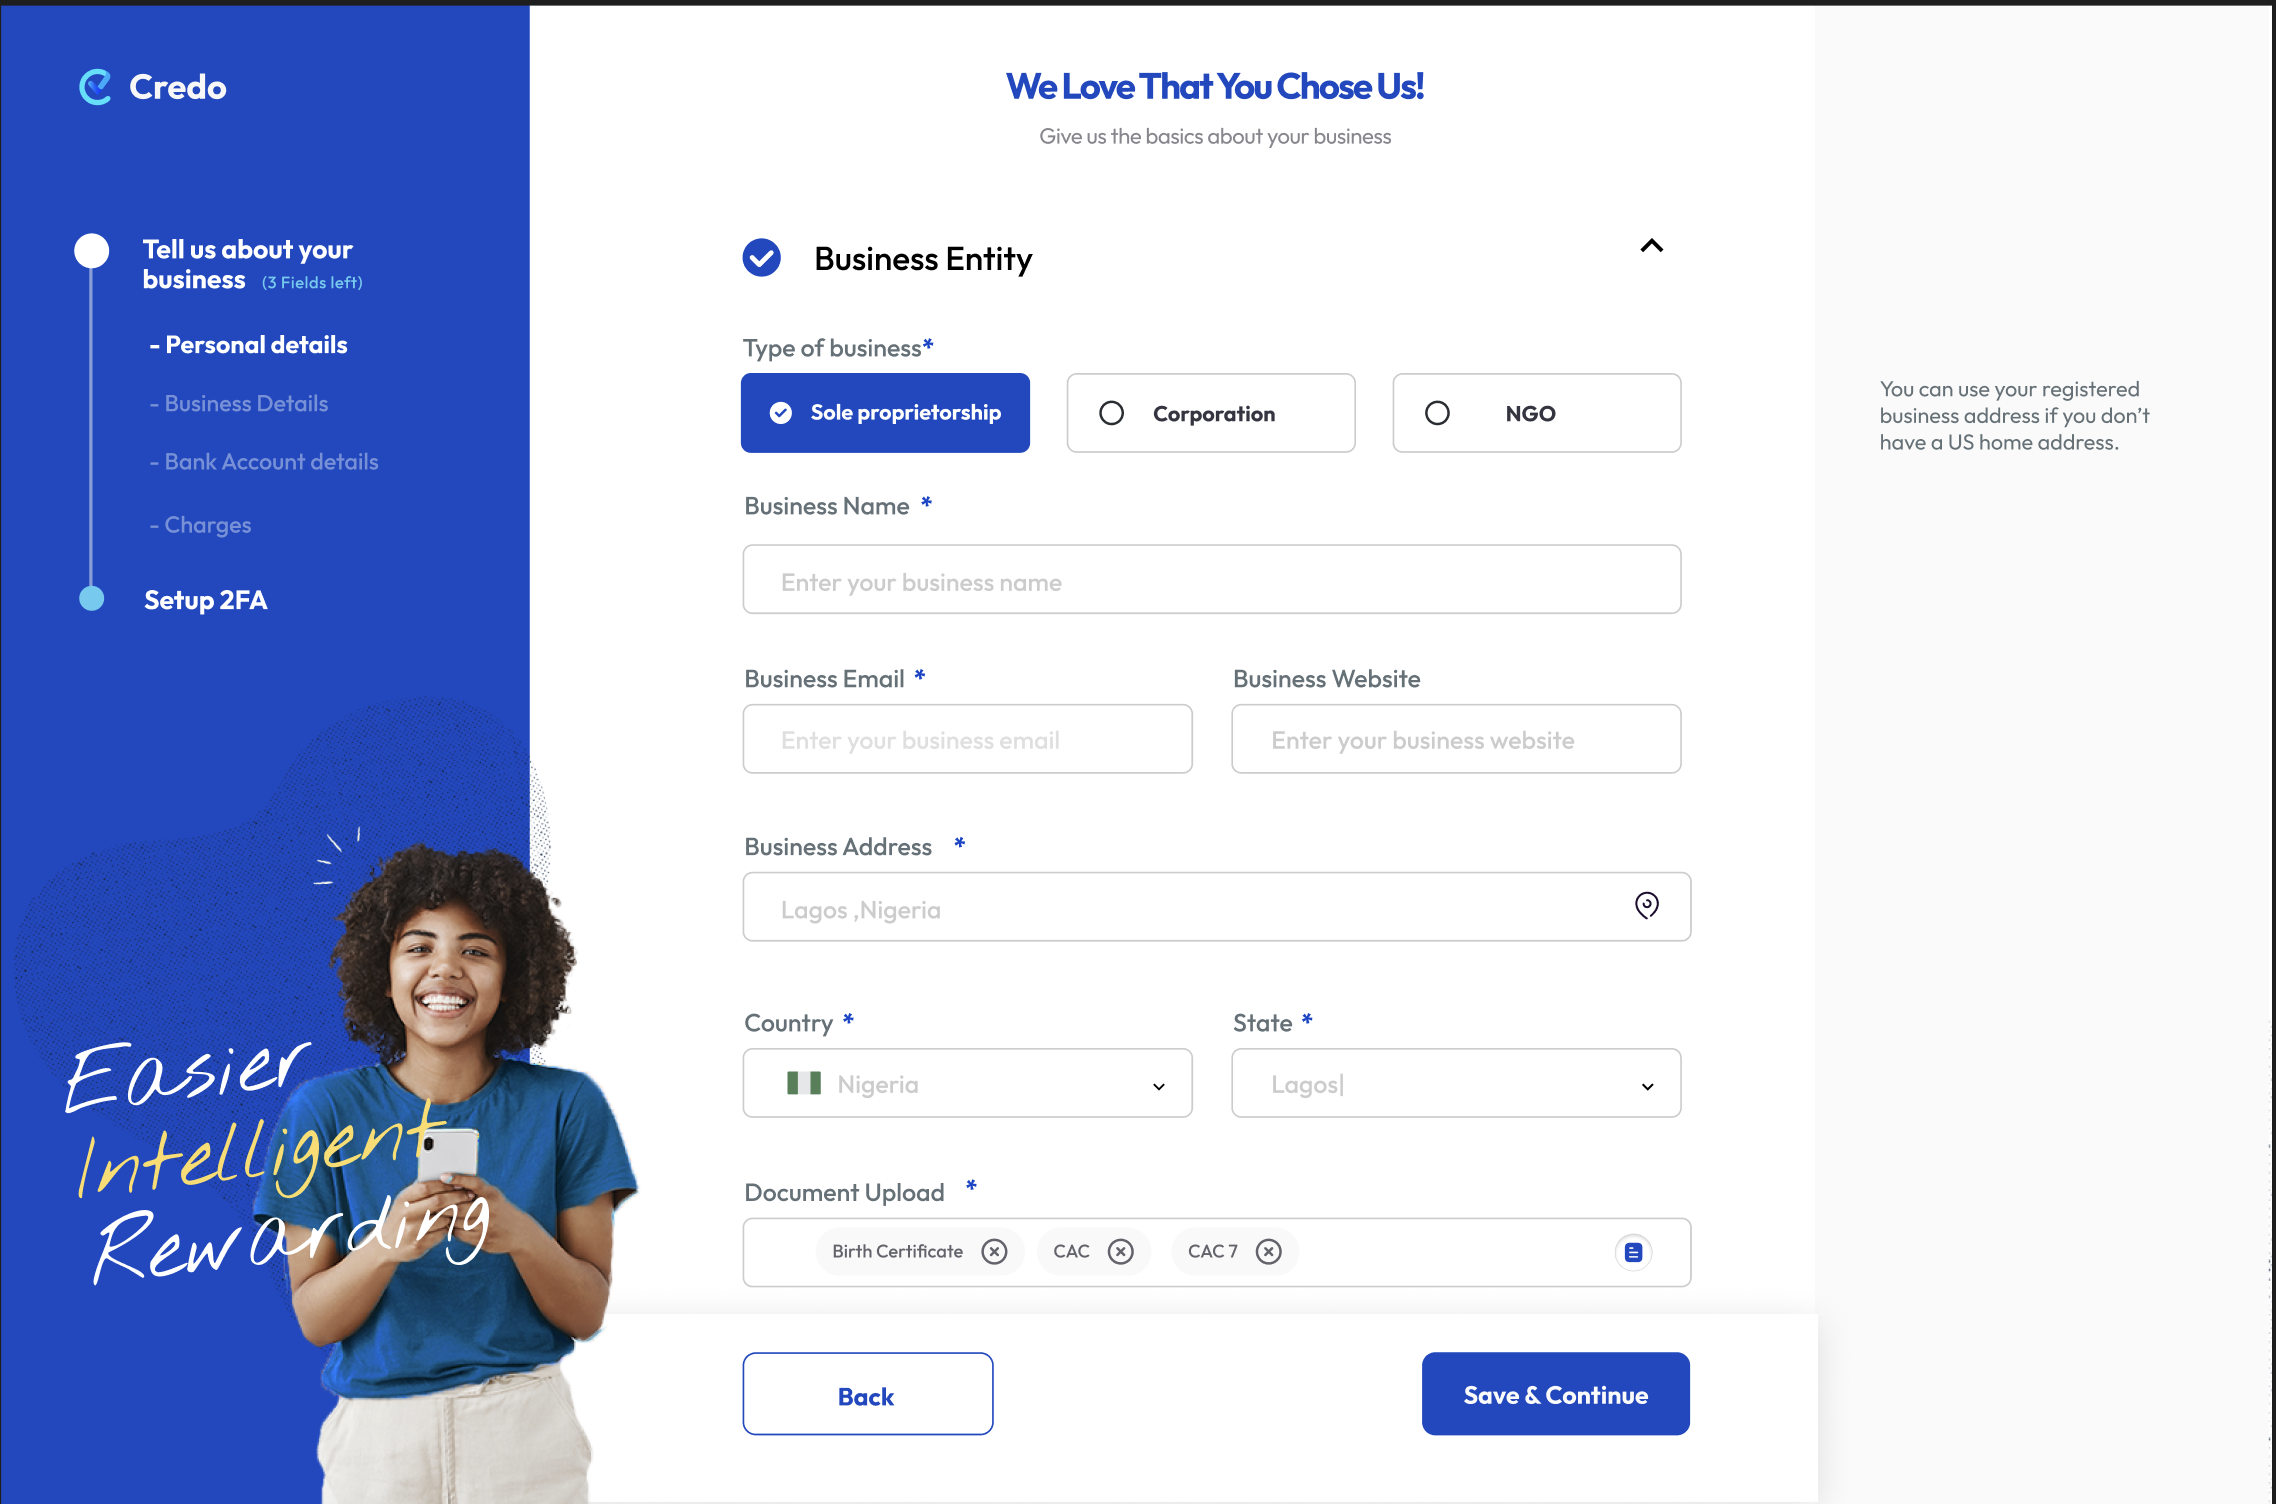Click the document upload icon on the right
Screen dimensions: 2276x1504
[1633, 1252]
